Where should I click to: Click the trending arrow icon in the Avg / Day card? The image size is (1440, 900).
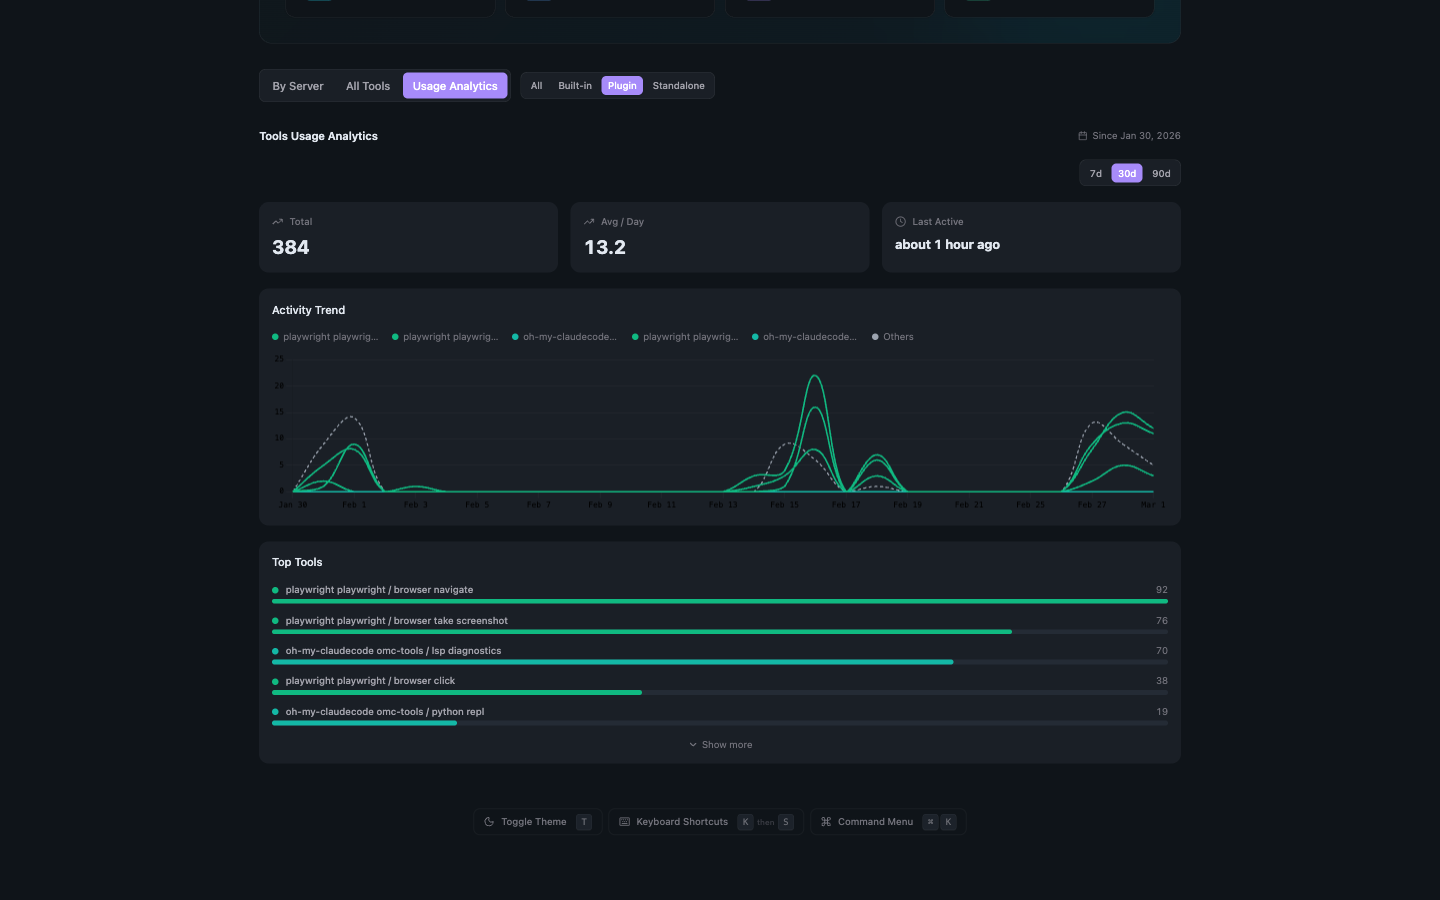589,221
